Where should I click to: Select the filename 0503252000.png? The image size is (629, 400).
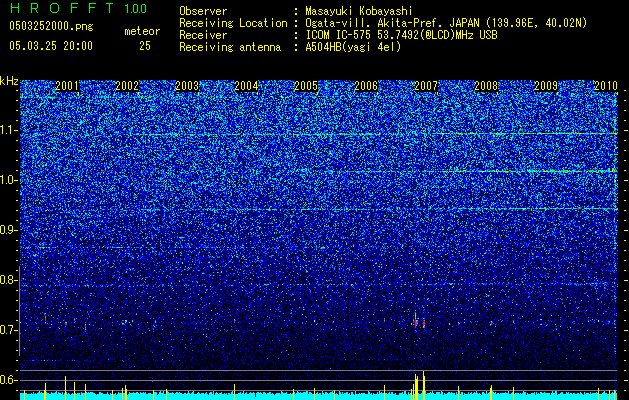click(51, 26)
